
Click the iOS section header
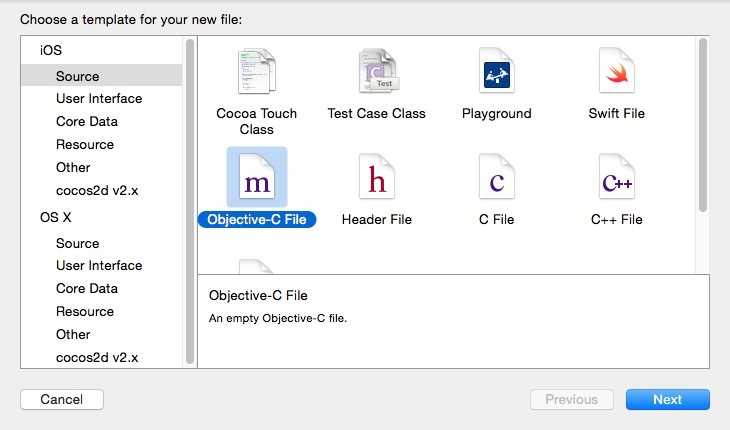[51, 50]
